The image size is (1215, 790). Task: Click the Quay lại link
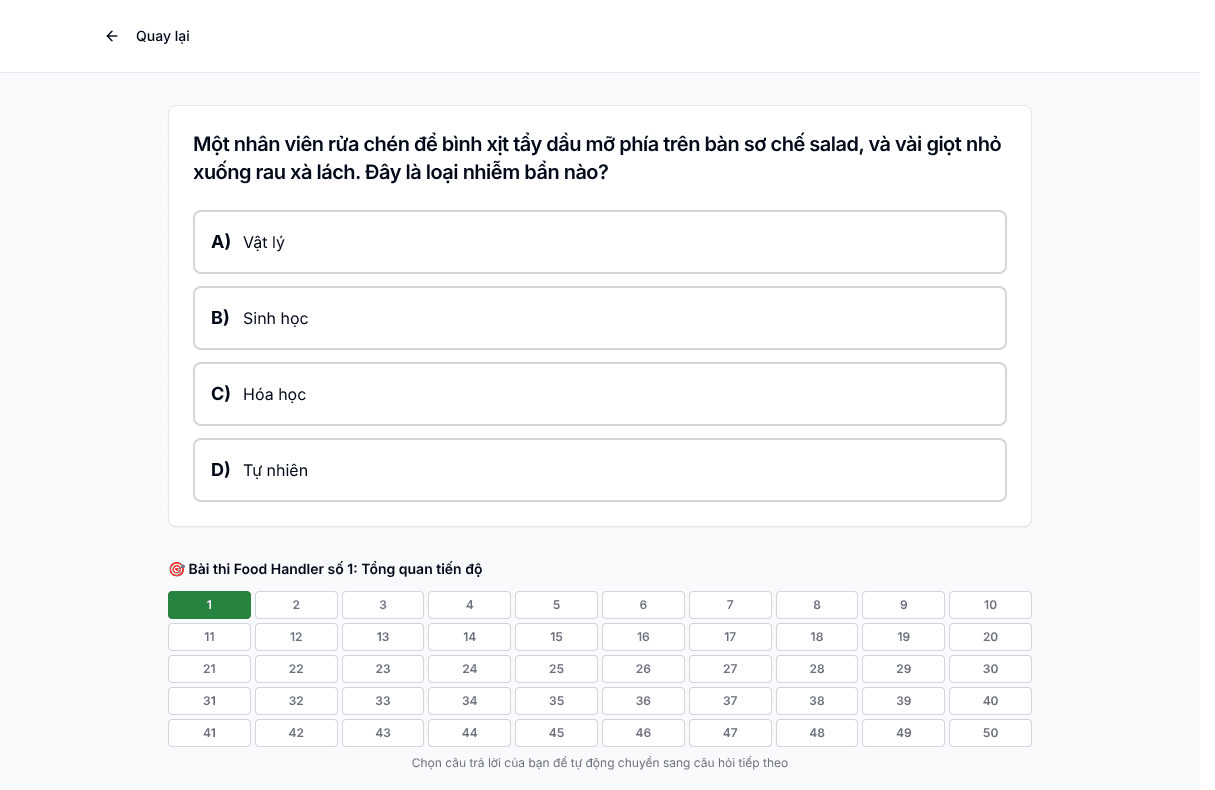coord(162,36)
